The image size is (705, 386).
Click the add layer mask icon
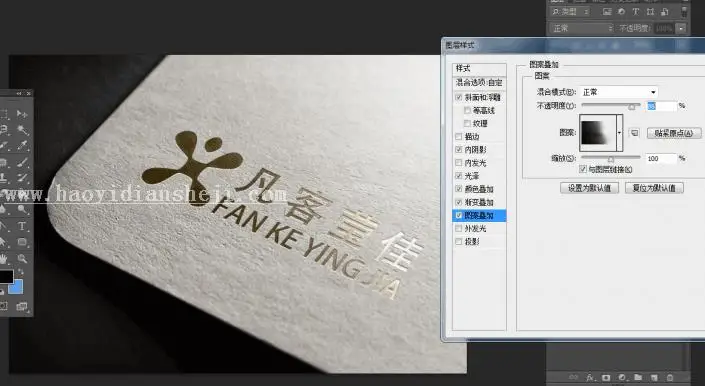click(606, 377)
